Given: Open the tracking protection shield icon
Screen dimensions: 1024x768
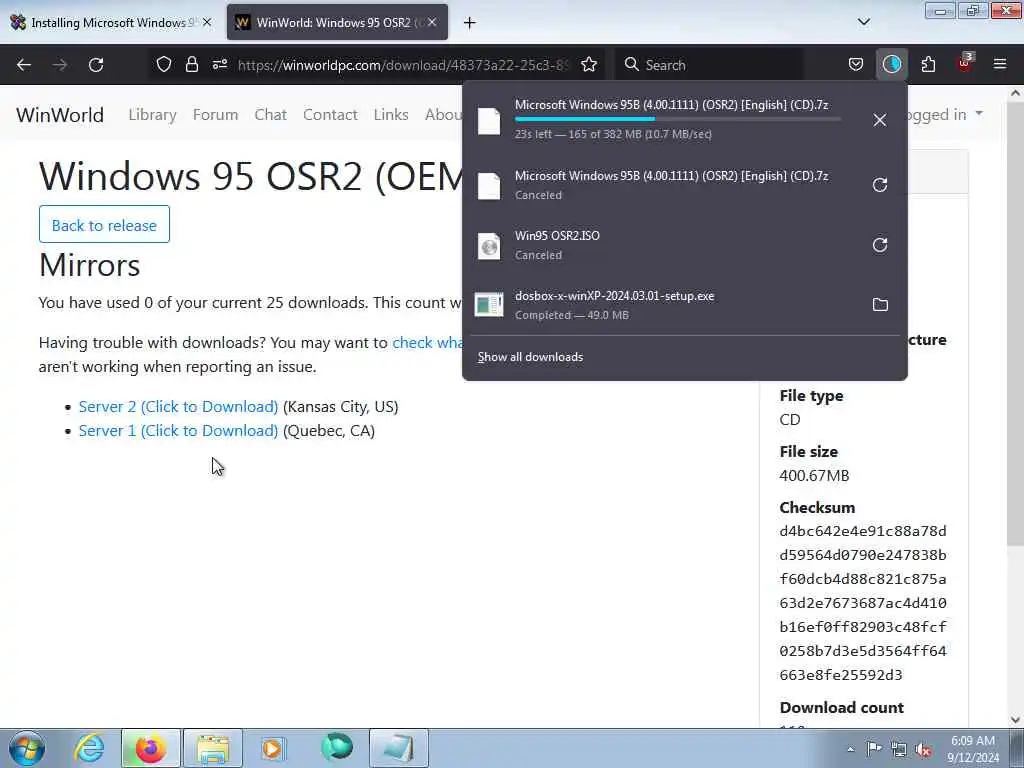Looking at the screenshot, I should (x=164, y=65).
